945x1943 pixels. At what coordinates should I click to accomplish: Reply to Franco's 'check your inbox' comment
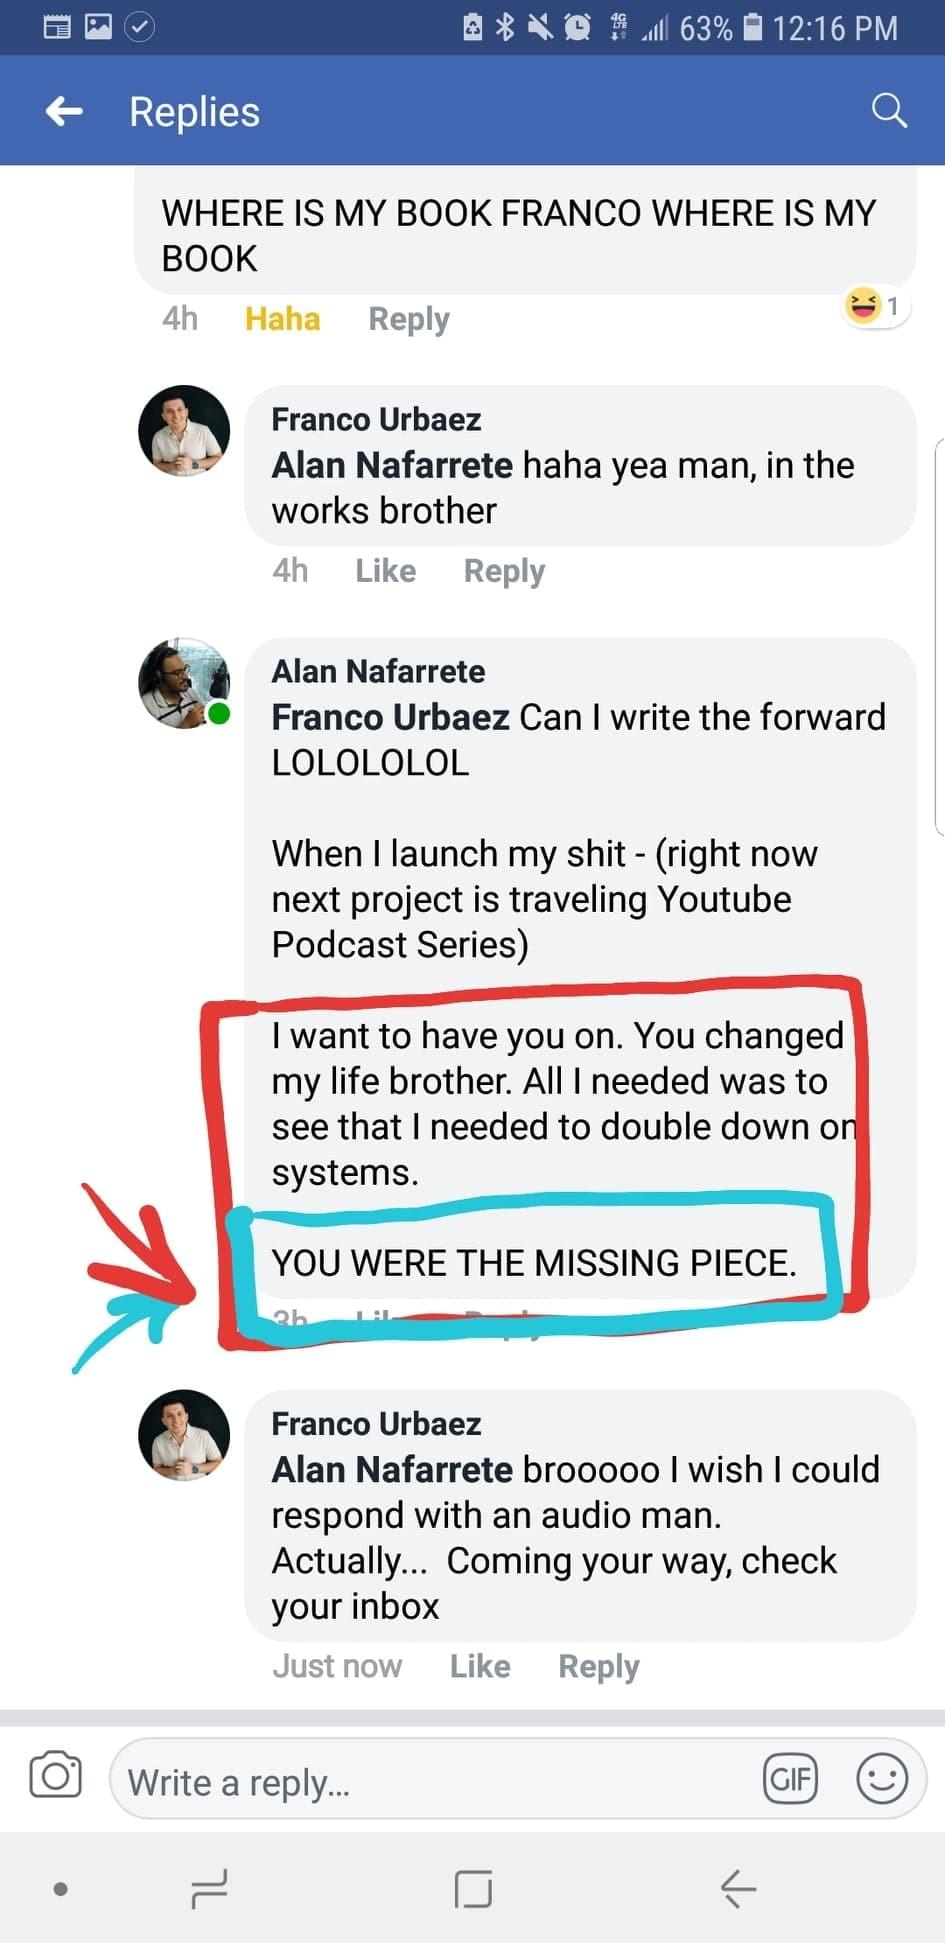(598, 1666)
